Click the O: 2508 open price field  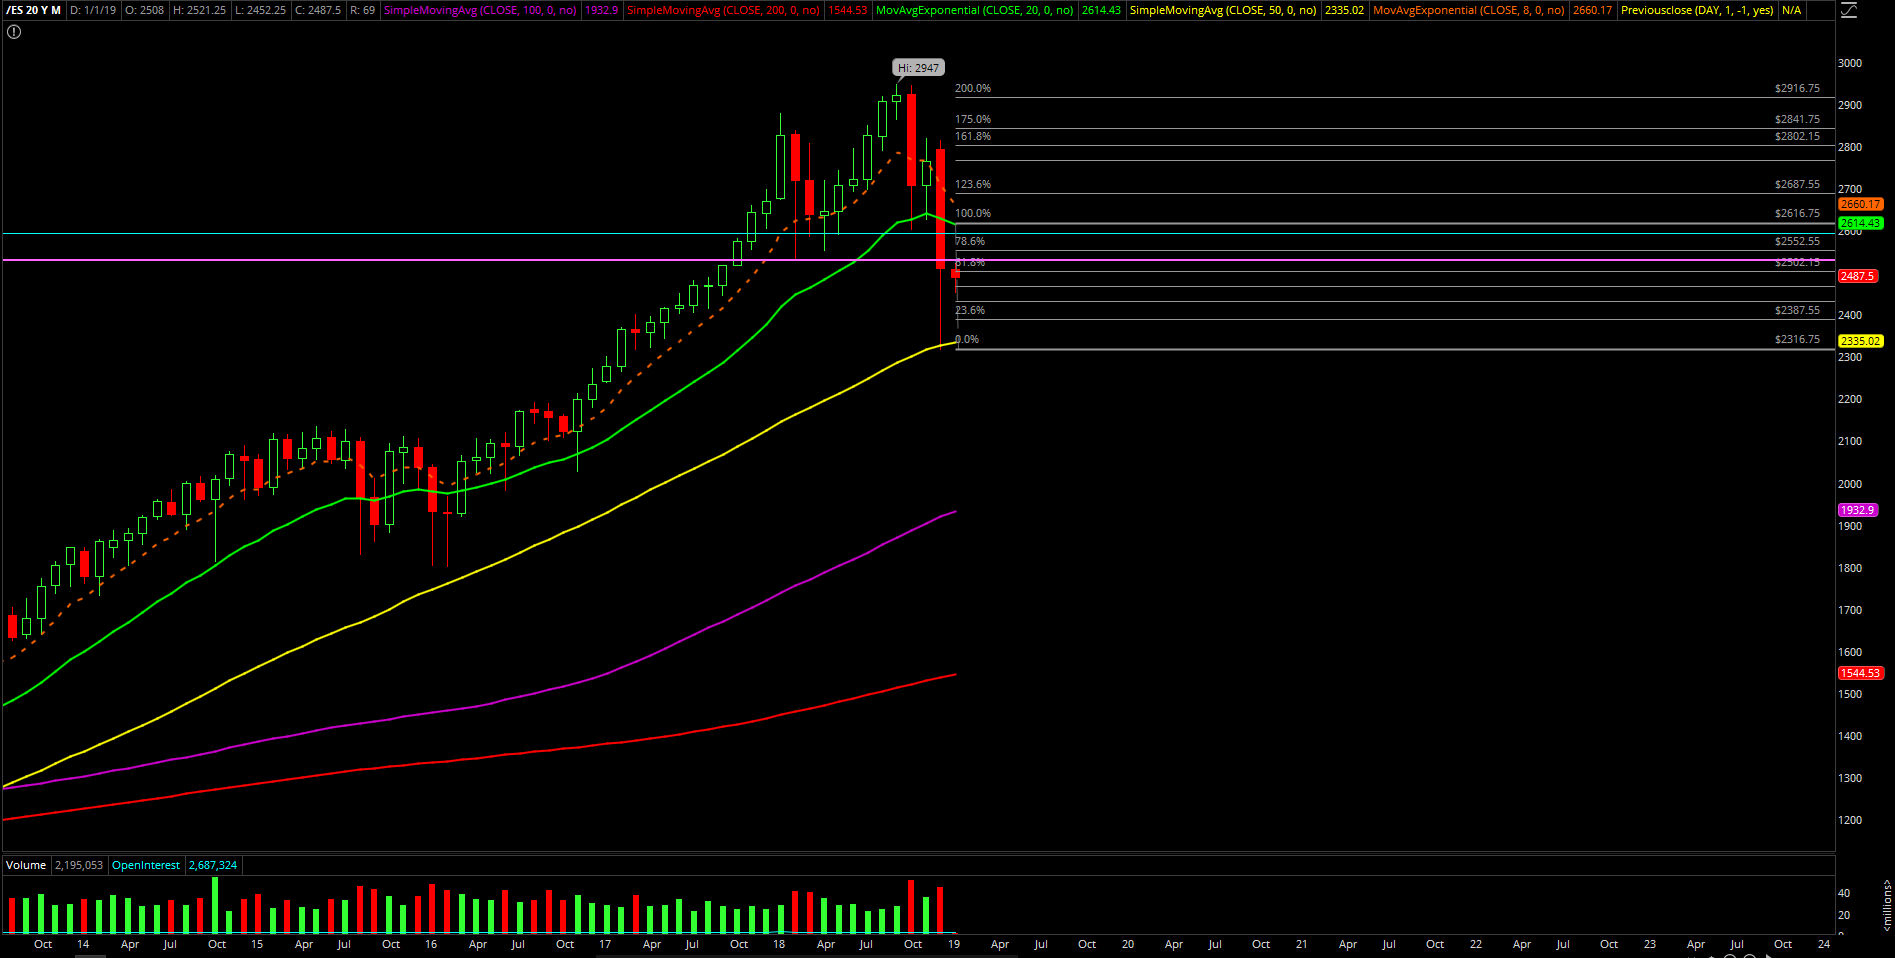click(x=144, y=10)
